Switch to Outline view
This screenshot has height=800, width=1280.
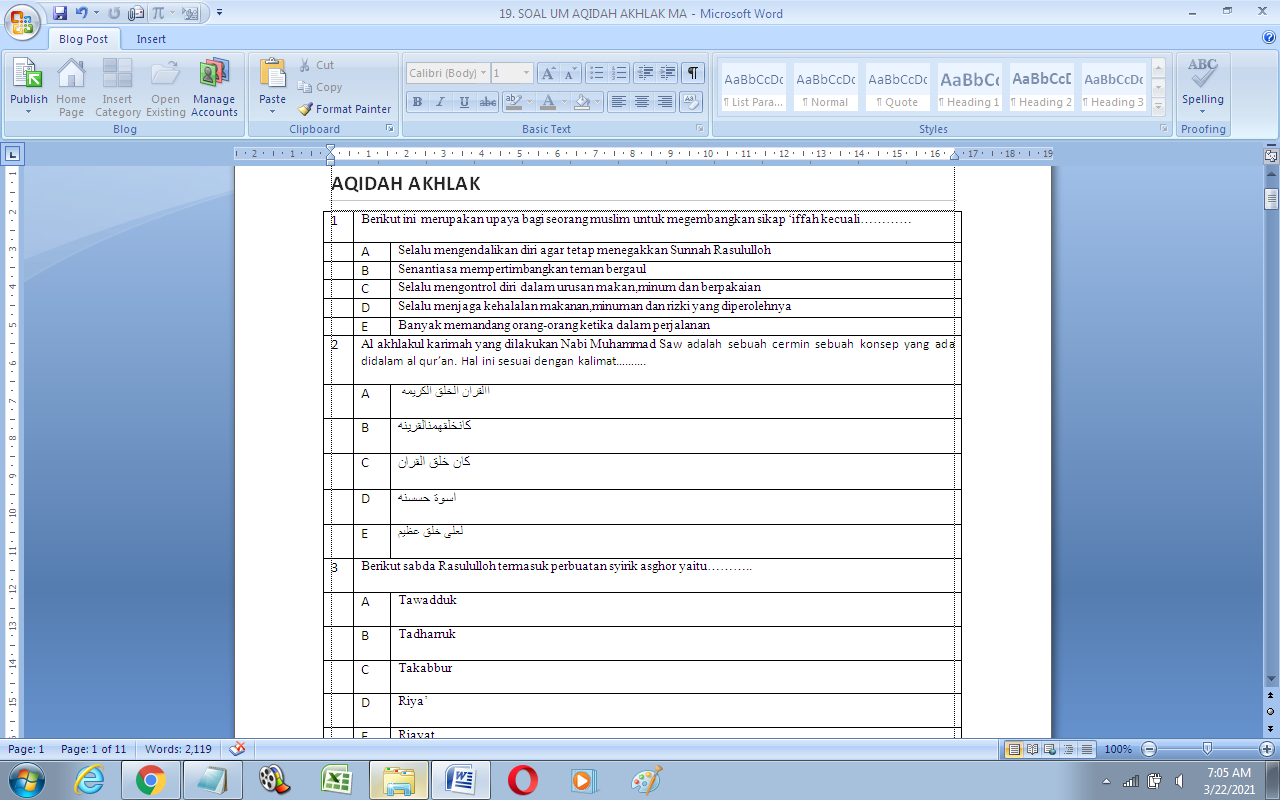pyautogui.click(x=1068, y=749)
